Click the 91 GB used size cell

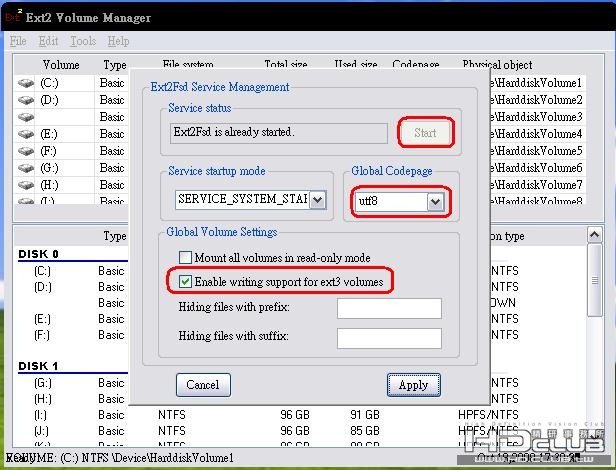[365, 415]
